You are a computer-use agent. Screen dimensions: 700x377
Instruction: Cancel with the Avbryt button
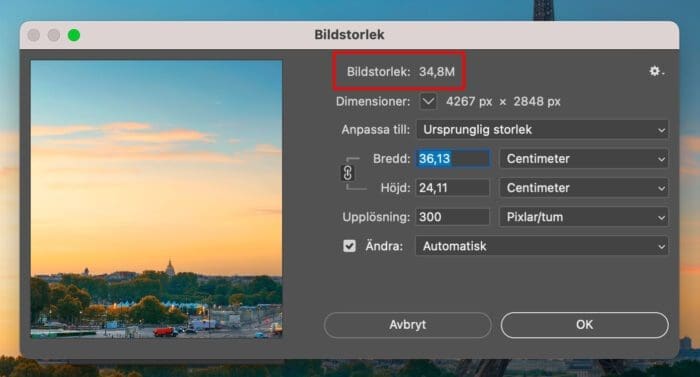408,325
